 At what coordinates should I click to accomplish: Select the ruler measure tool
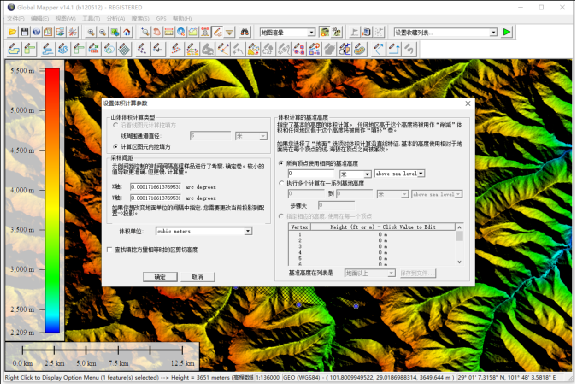169,32
